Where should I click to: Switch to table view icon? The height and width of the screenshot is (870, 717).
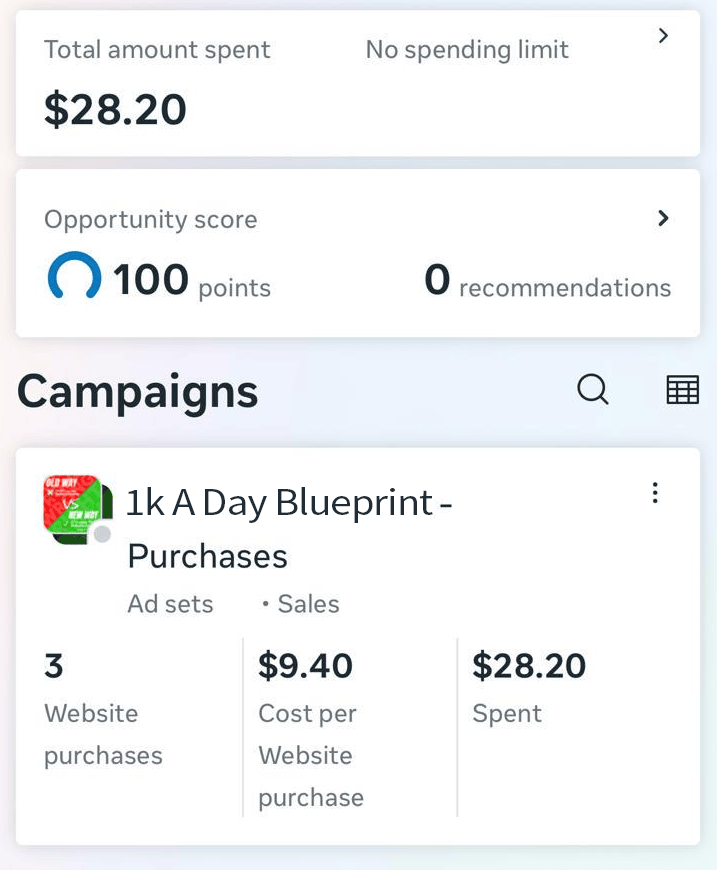click(682, 390)
